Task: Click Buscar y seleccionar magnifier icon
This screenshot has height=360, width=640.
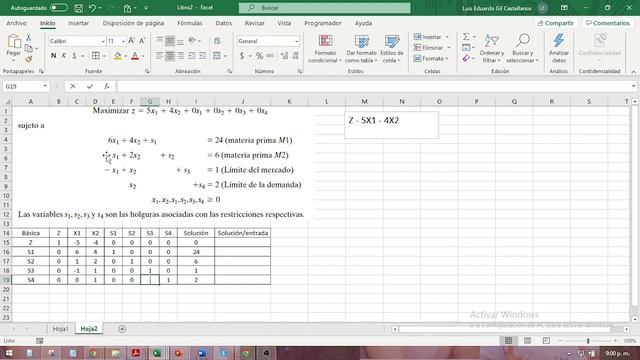Action: click(522, 49)
